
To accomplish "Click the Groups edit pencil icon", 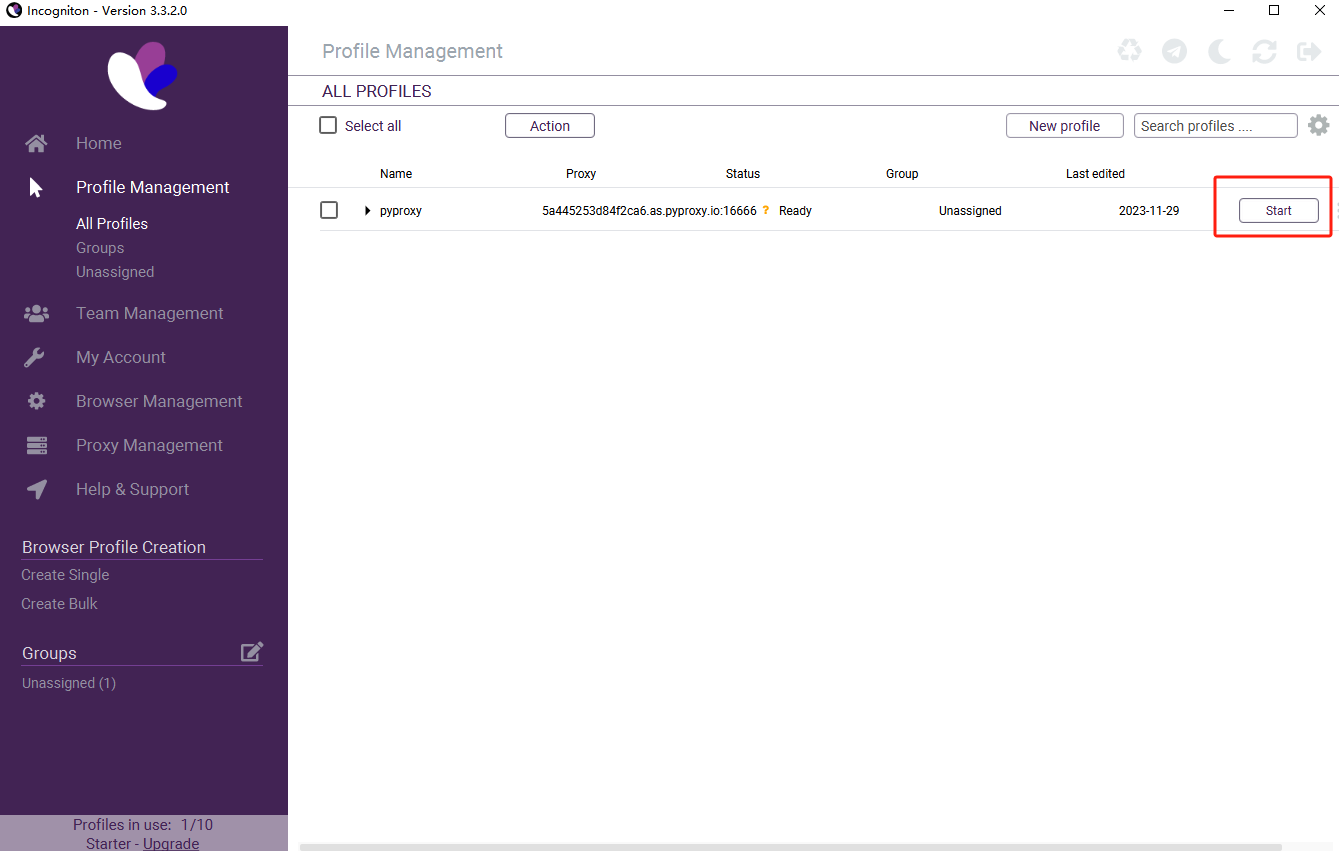I will 252,652.
